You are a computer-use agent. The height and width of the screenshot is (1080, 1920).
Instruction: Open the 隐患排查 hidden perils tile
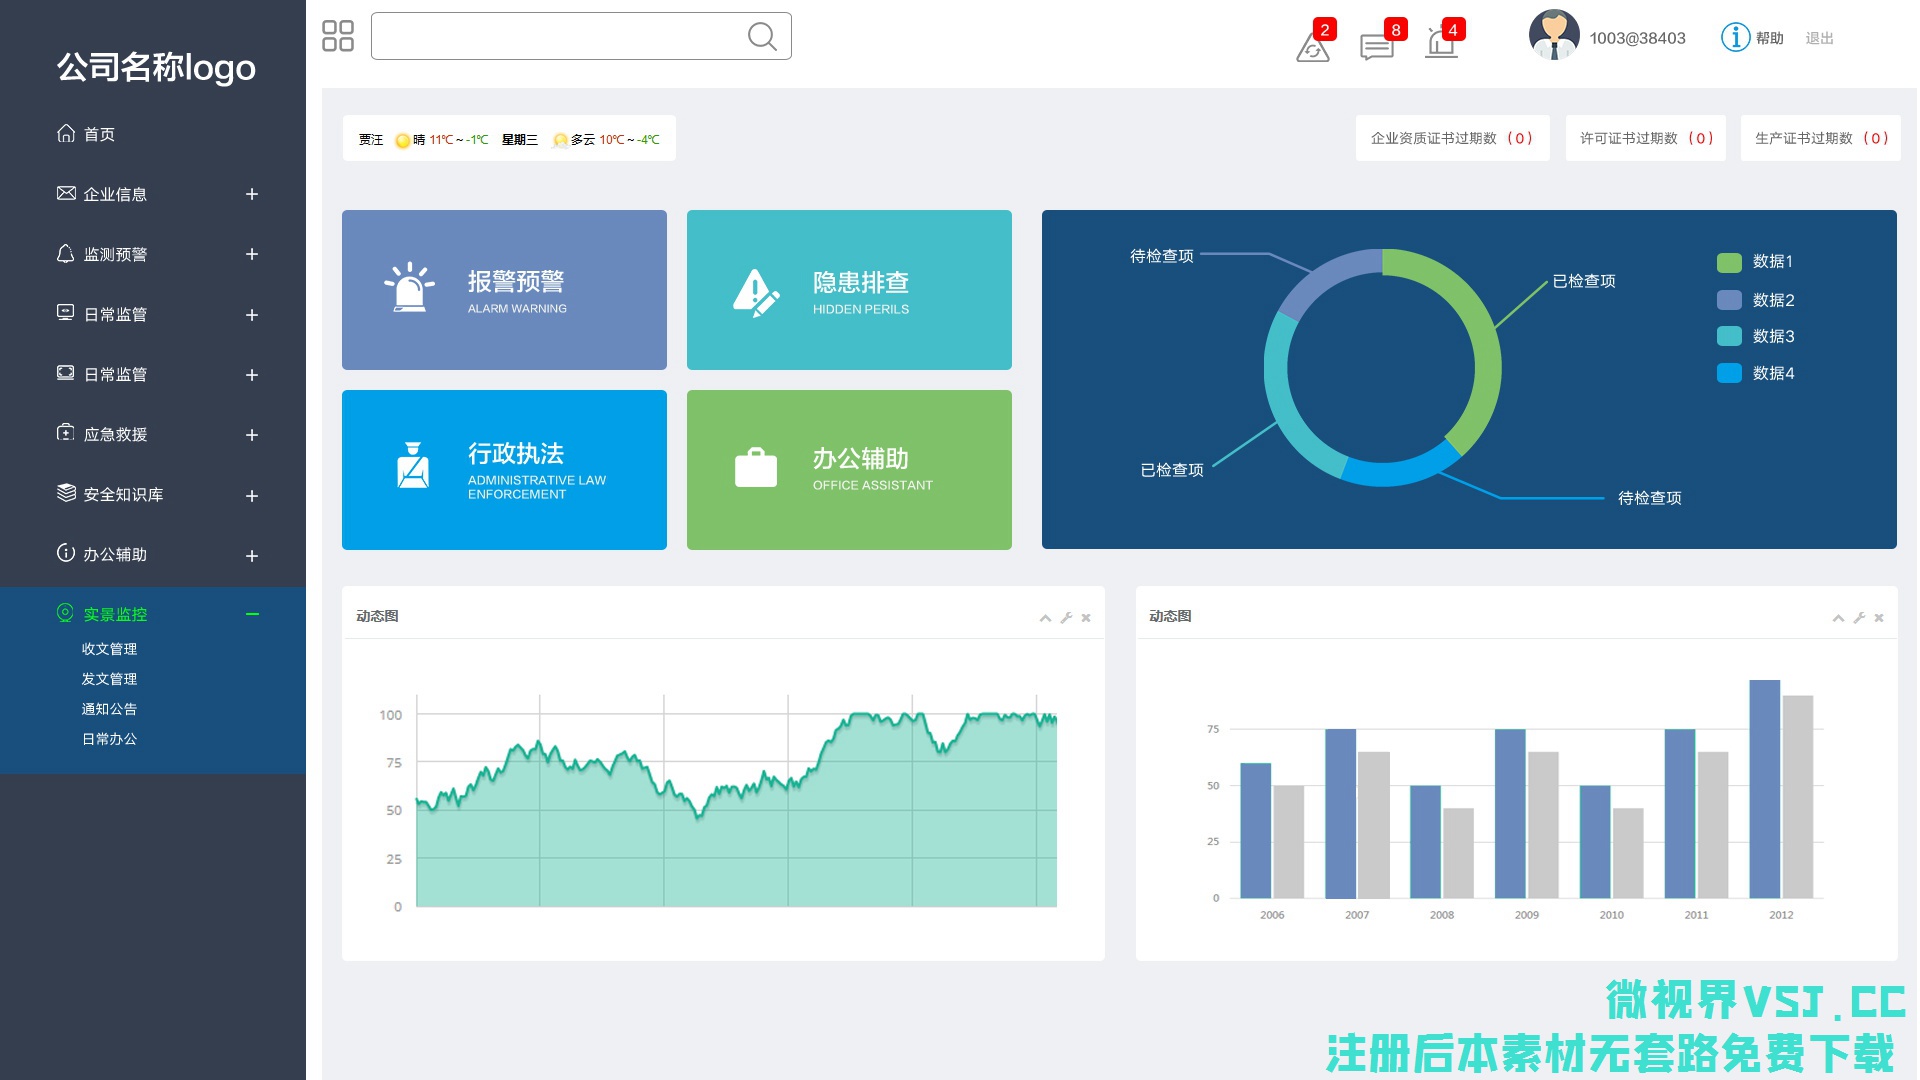pos(849,290)
